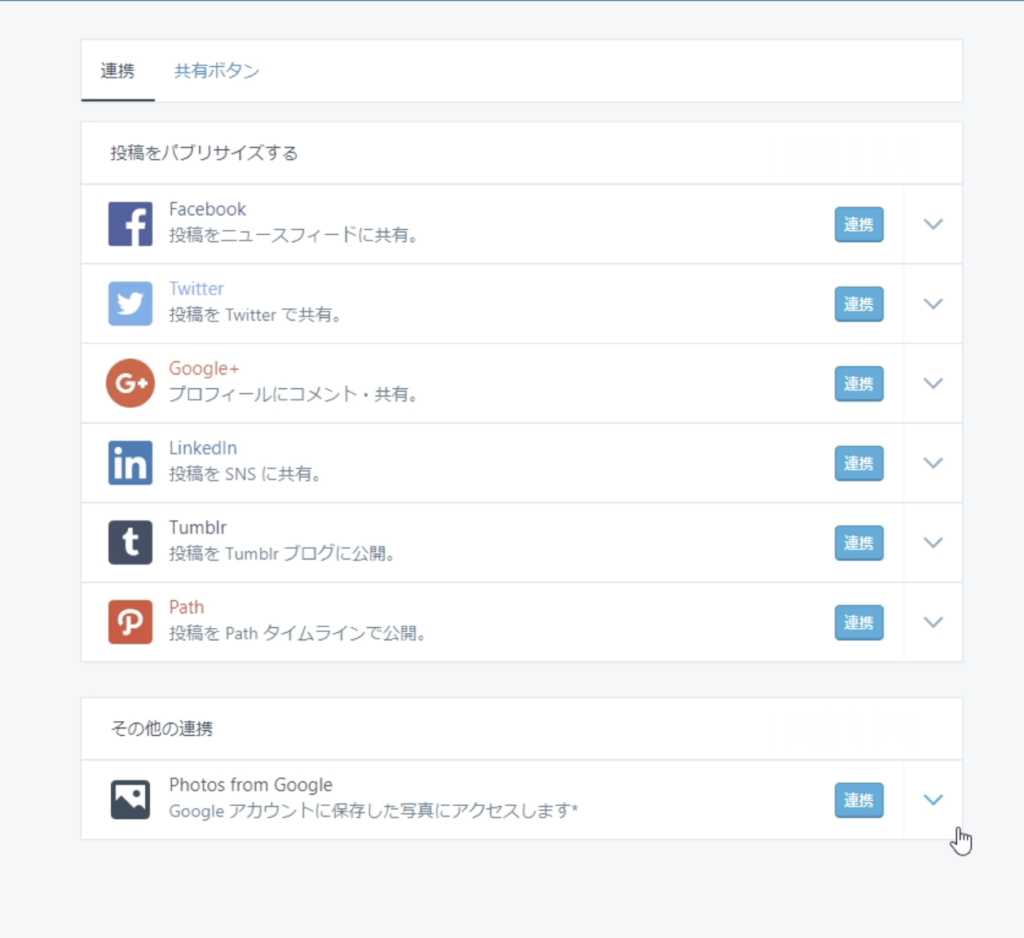Image resolution: width=1024 pixels, height=938 pixels.
Task: Click the Google アカウントに保存した写真 description
Action: 373,811
